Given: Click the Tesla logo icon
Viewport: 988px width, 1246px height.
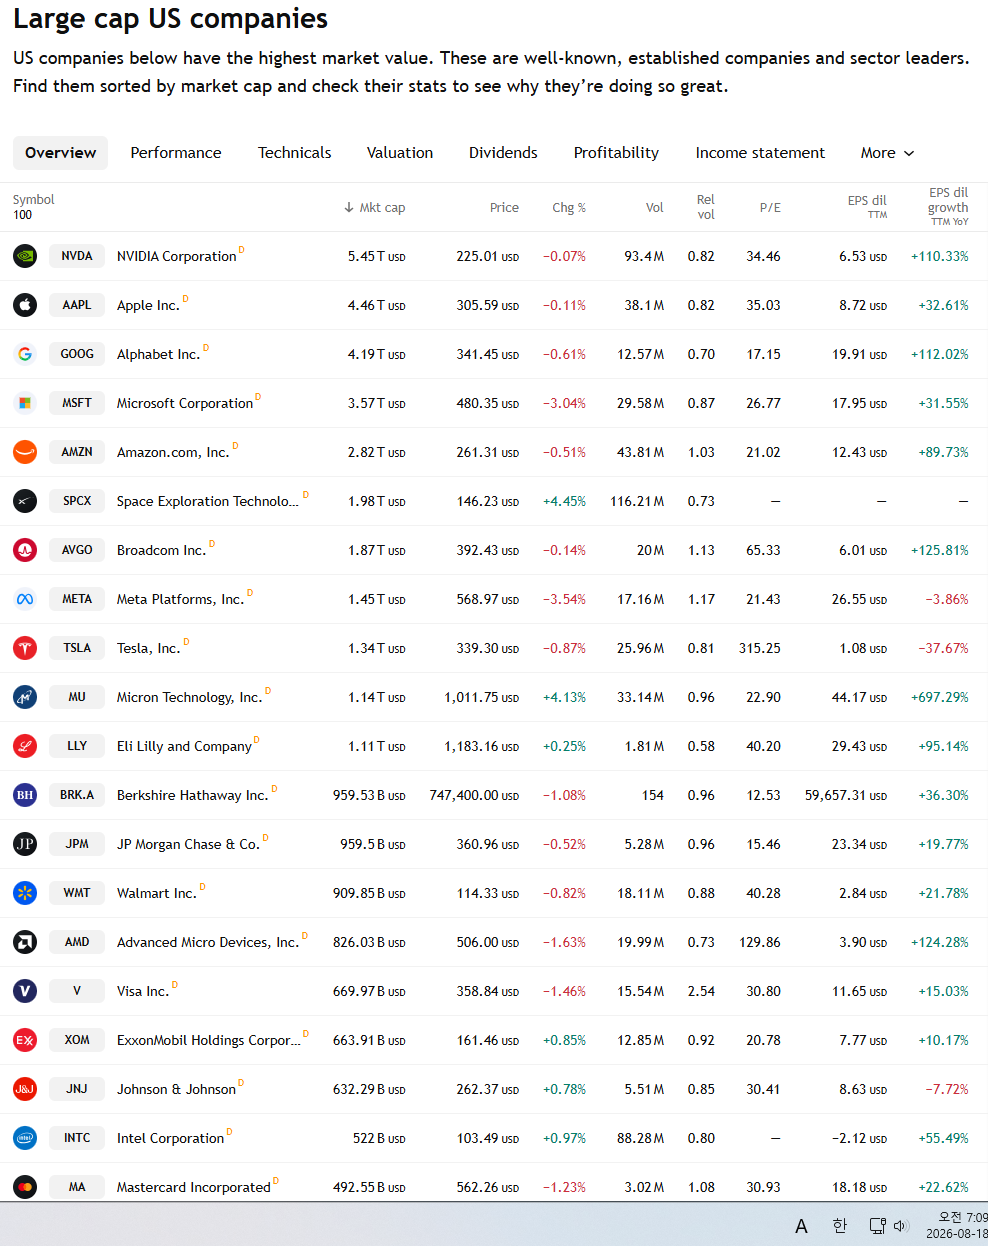Looking at the screenshot, I should coord(25,648).
